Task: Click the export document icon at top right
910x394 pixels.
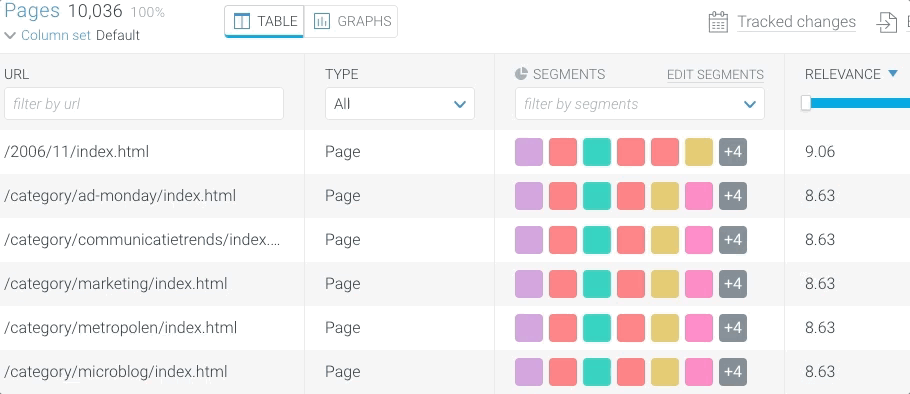Action: [x=887, y=22]
